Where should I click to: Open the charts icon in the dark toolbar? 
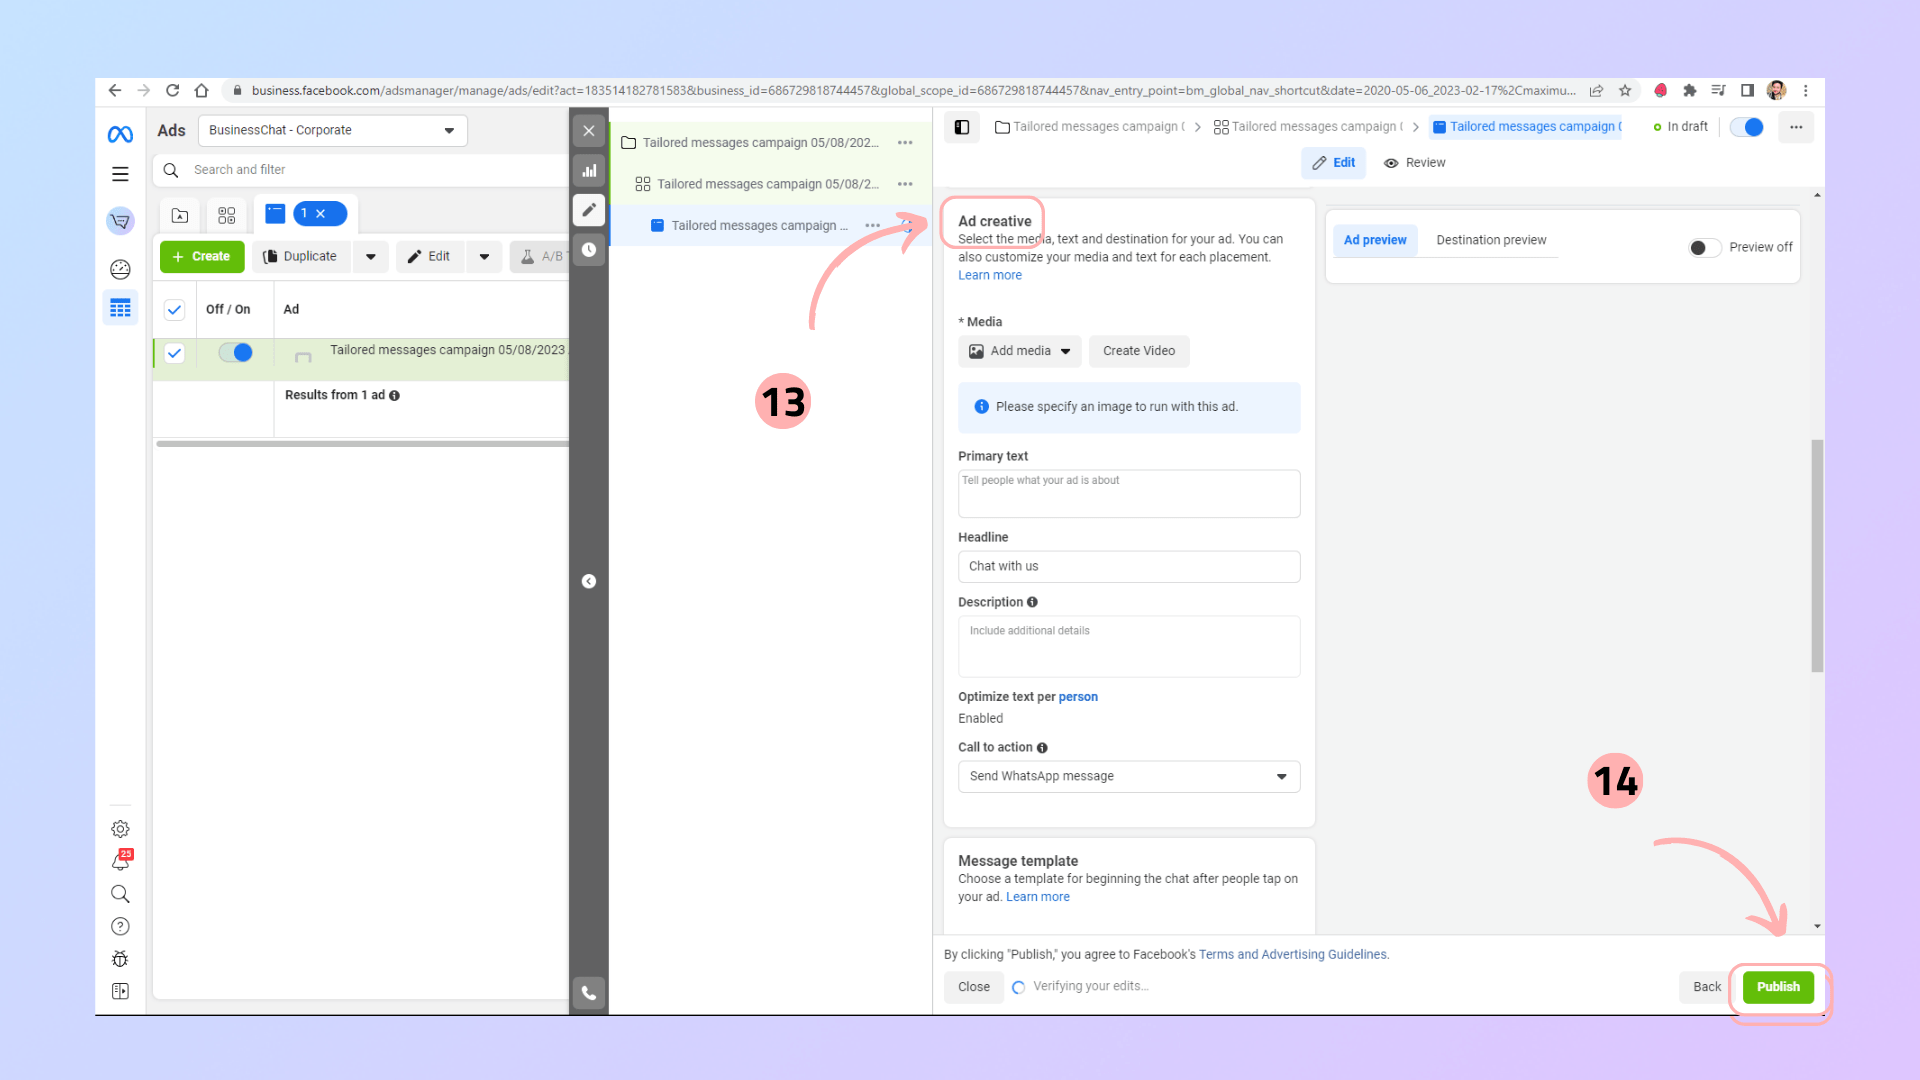click(589, 171)
